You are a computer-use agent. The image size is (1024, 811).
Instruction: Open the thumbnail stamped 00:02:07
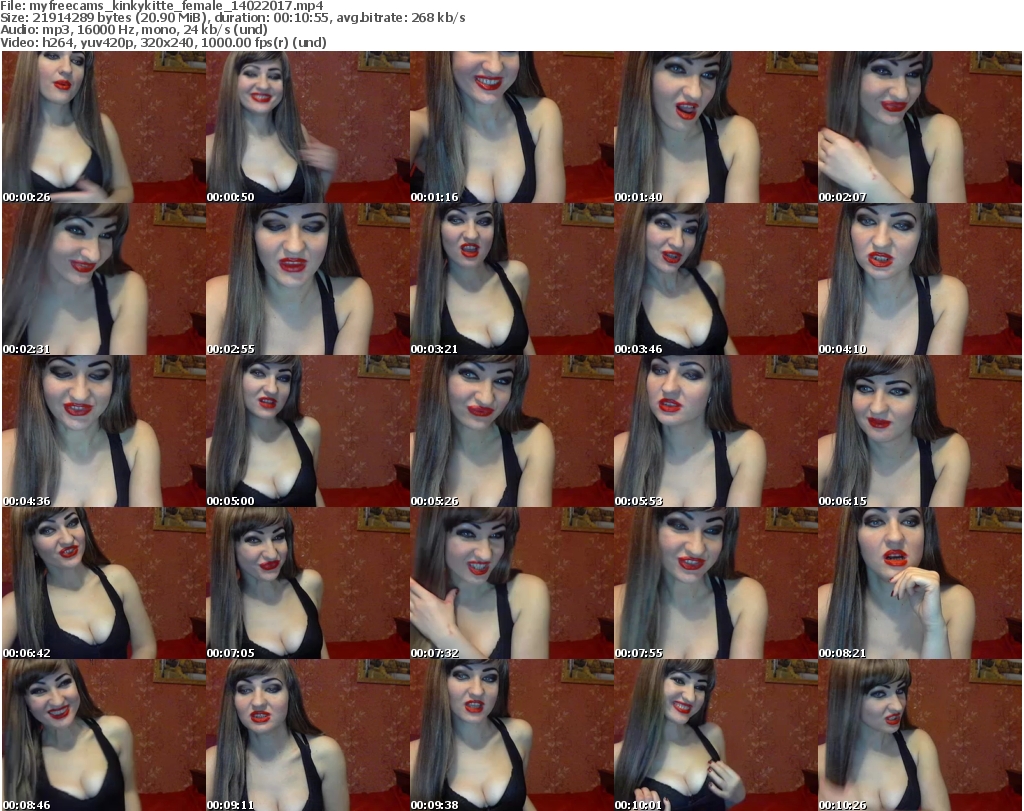coord(920,127)
